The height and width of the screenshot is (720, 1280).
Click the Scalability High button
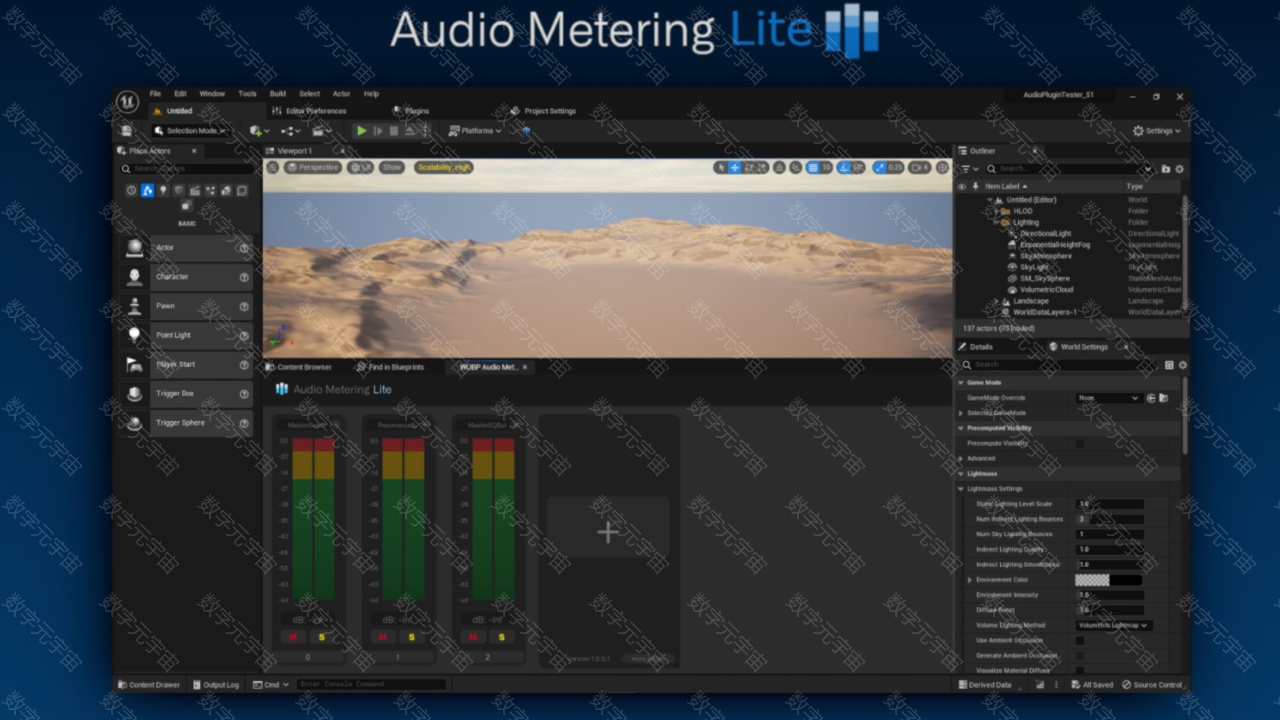[x=444, y=167]
